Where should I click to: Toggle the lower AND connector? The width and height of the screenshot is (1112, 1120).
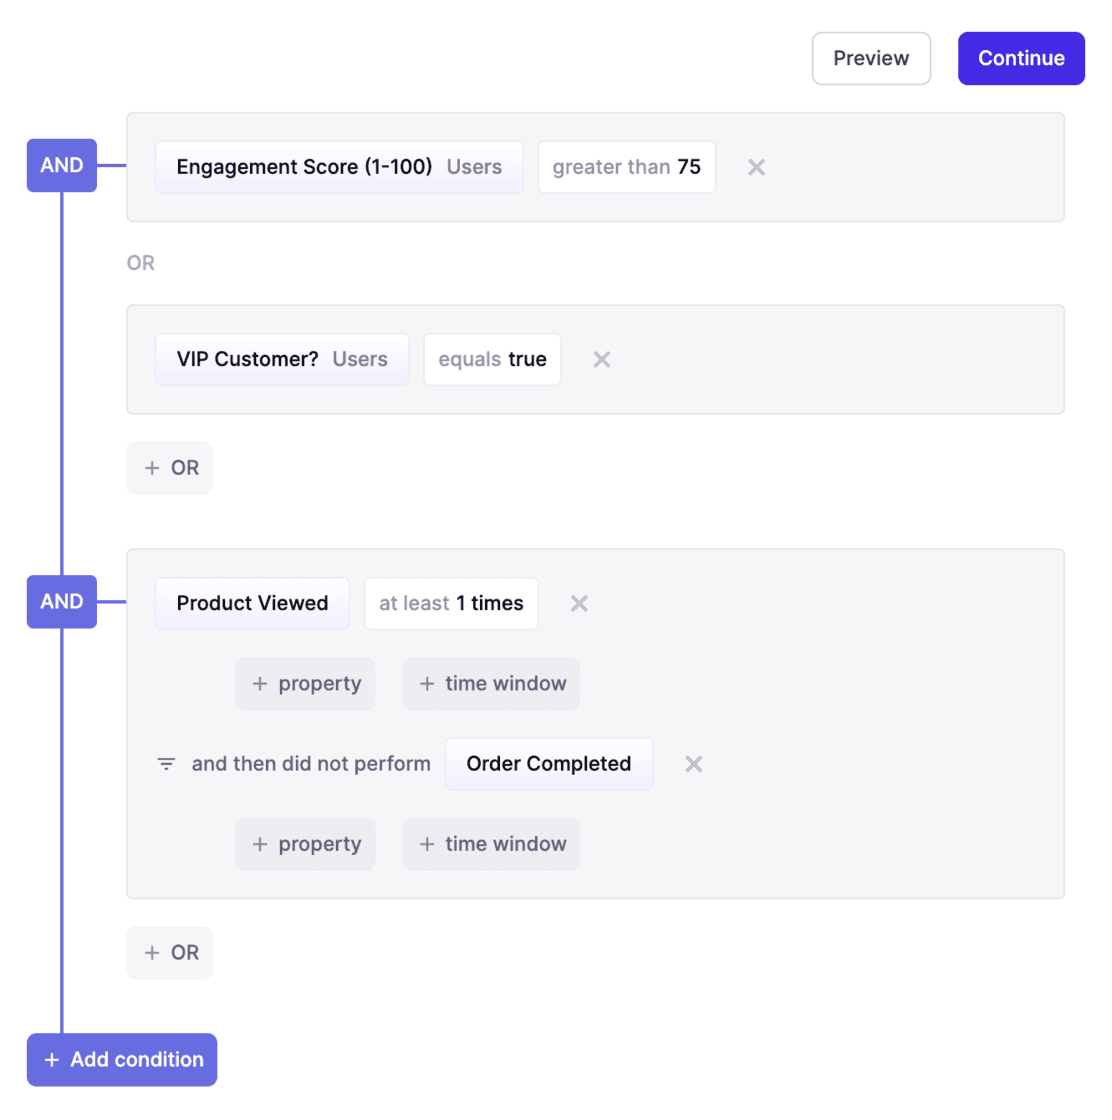pos(61,601)
